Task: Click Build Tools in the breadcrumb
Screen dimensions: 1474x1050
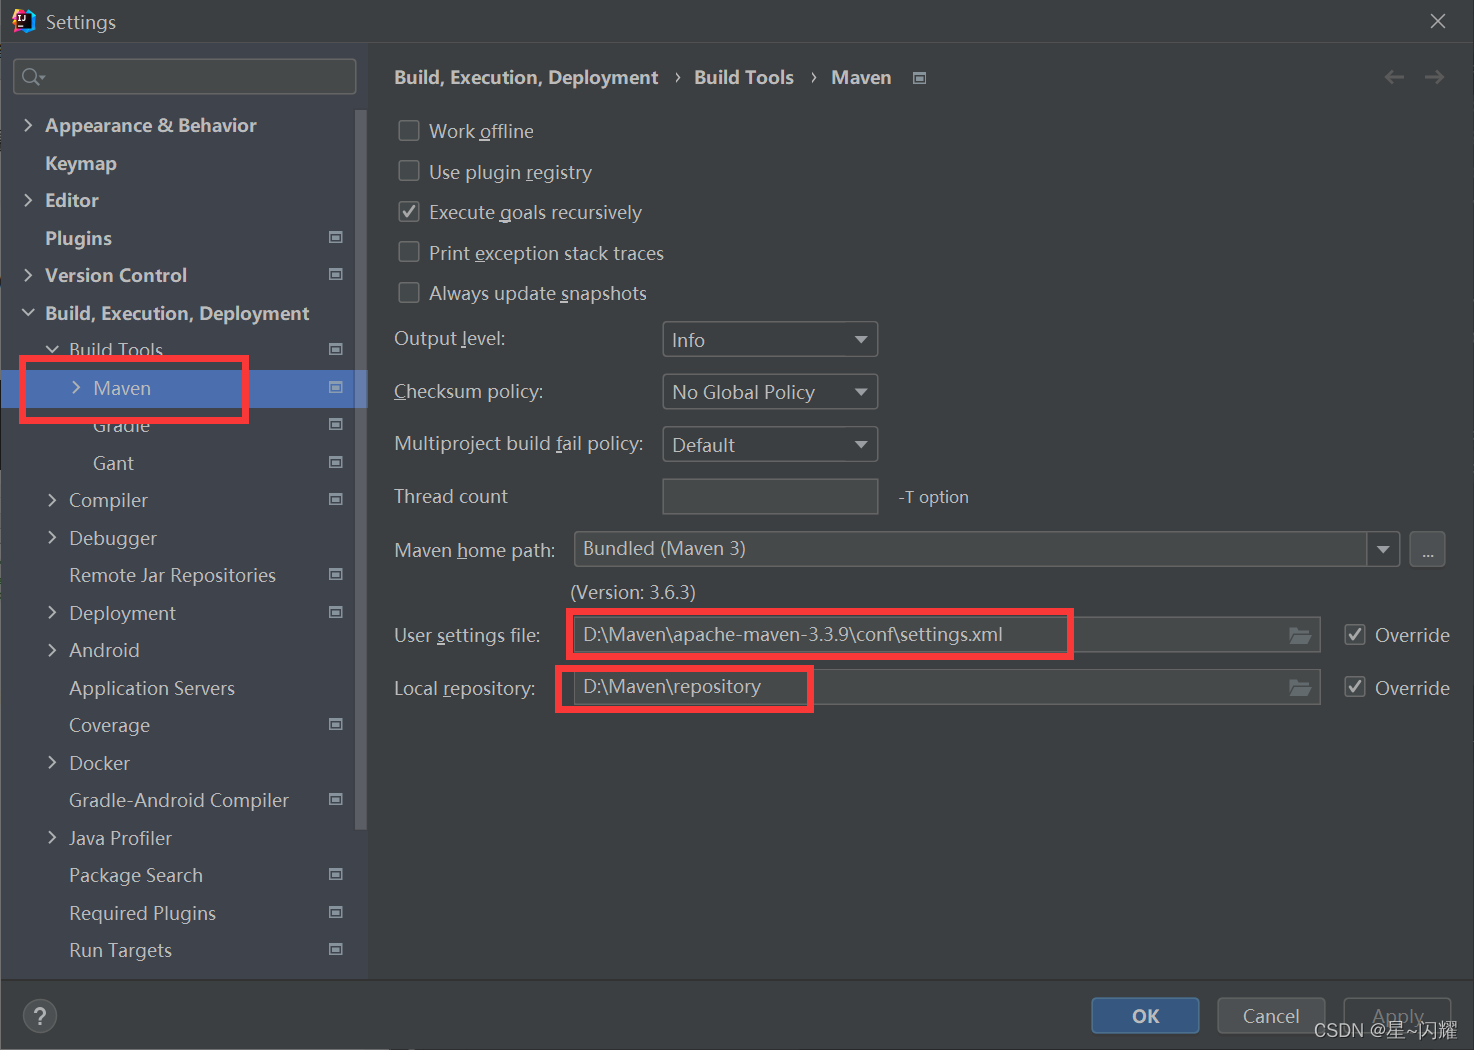Action: pyautogui.click(x=744, y=77)
